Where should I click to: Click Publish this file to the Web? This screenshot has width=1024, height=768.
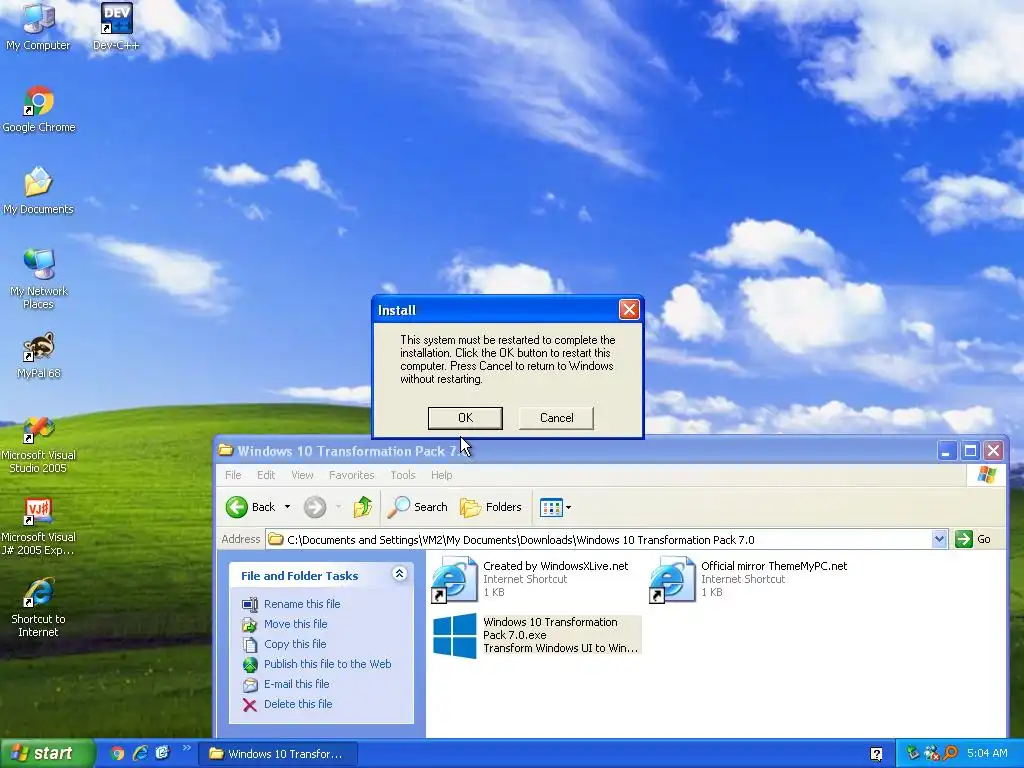point(317,664)
